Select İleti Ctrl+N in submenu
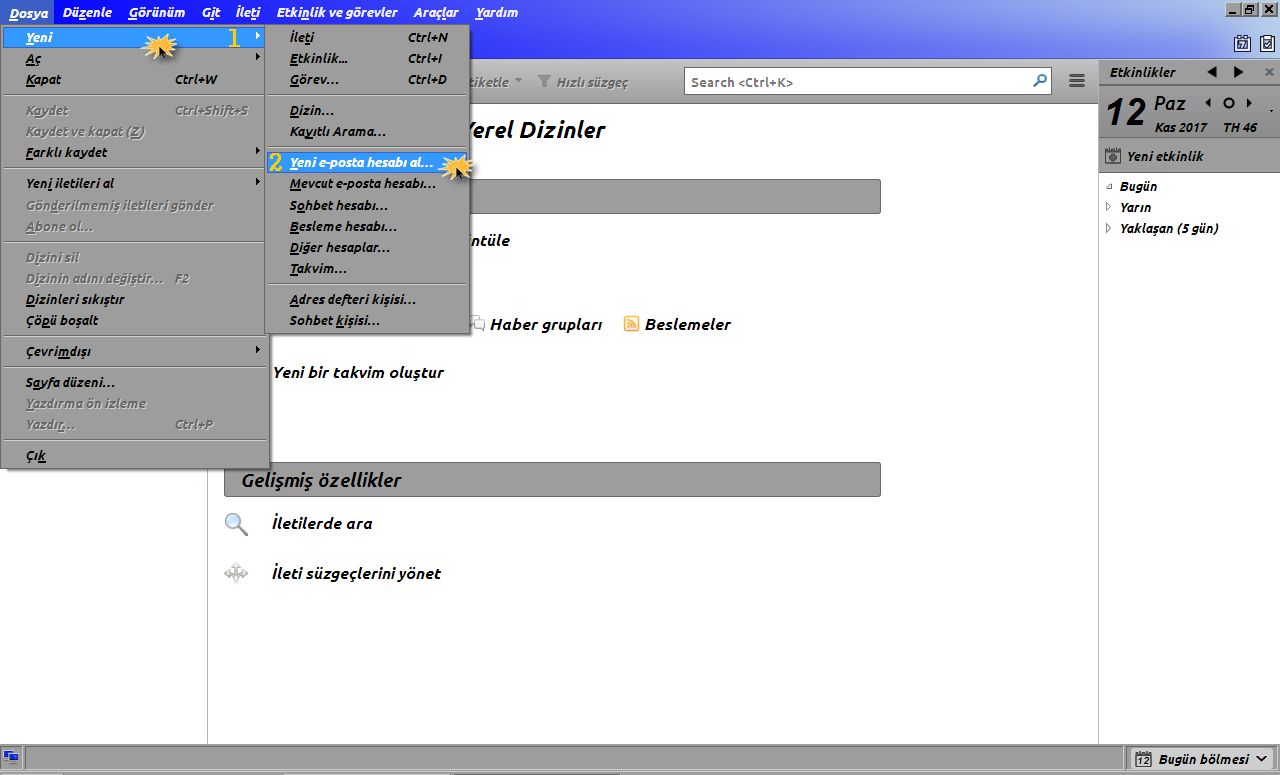 pos(367,37)
